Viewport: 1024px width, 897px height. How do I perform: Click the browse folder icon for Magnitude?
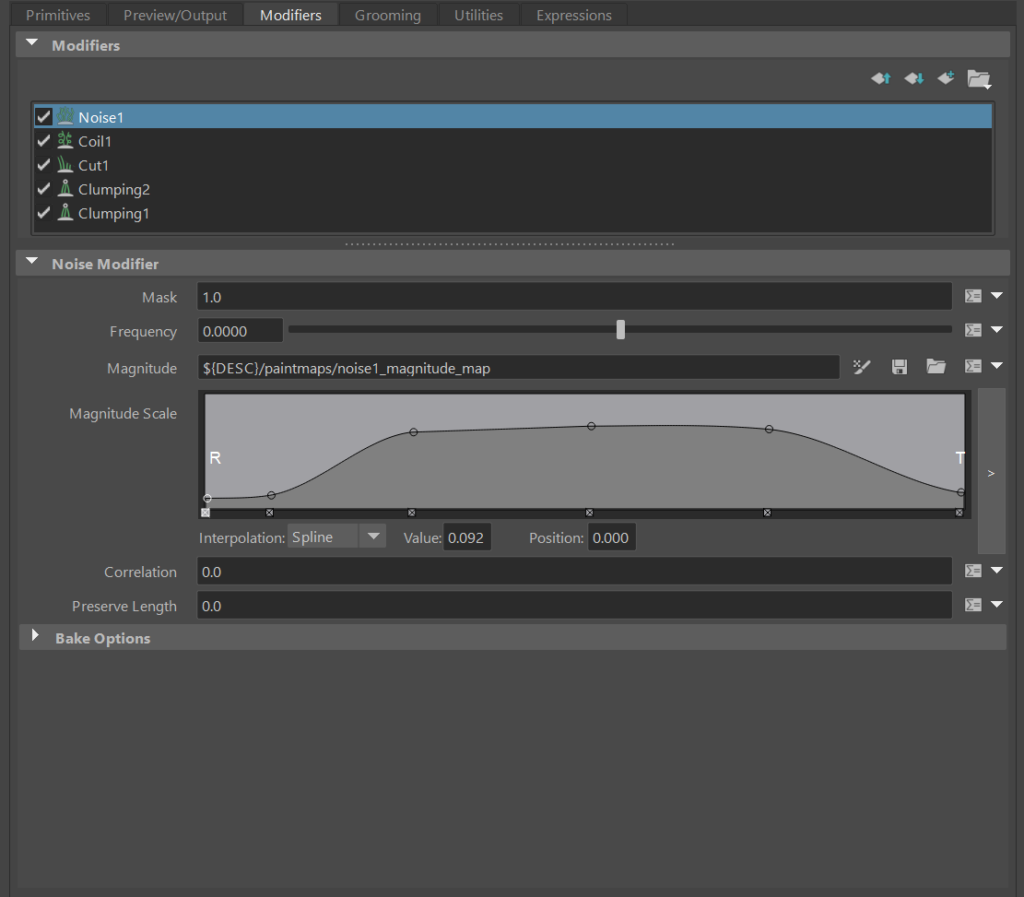[x=935, y=367]
